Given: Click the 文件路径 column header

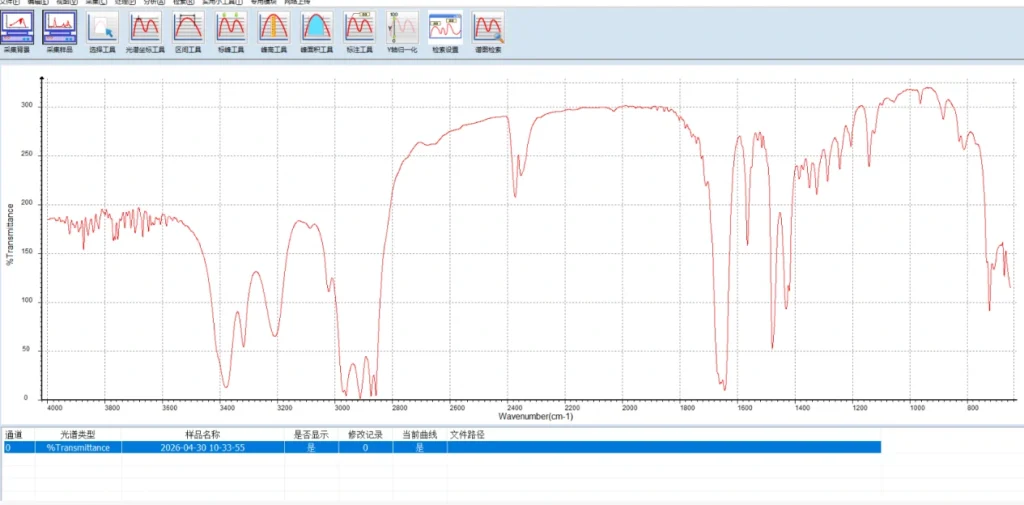Looking at the screenshot, I should click(467, 434).
